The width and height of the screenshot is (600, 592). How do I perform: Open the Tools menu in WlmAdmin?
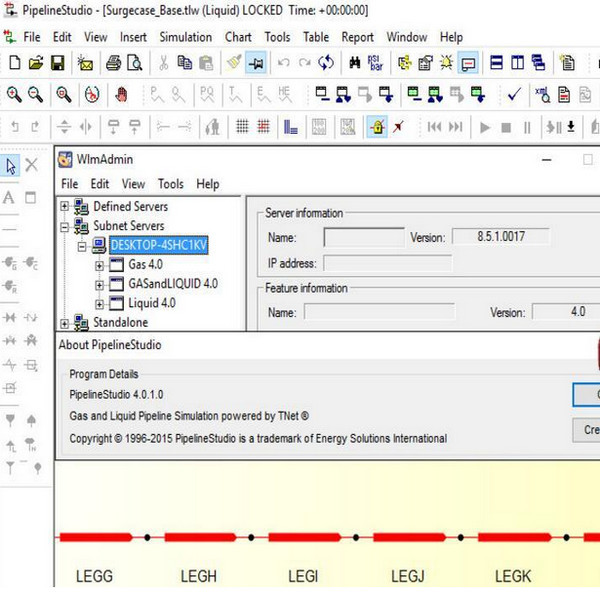(171, 184)
